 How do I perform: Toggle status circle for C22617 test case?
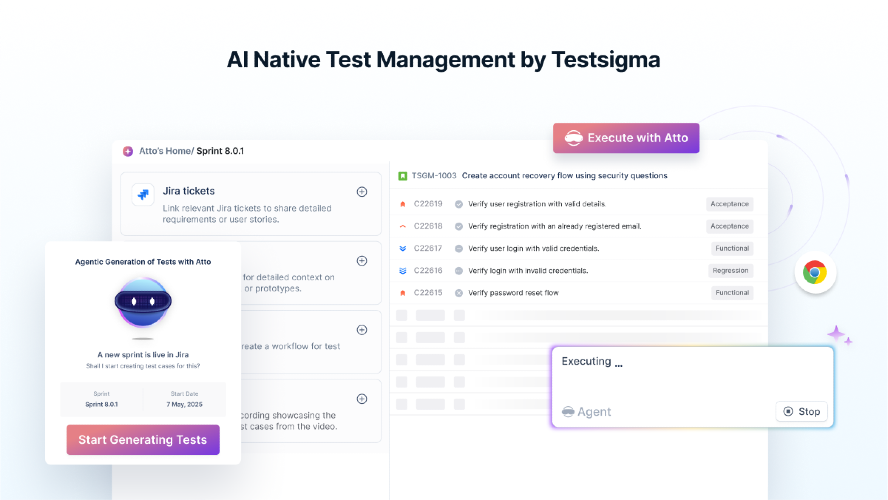point(459,248)
